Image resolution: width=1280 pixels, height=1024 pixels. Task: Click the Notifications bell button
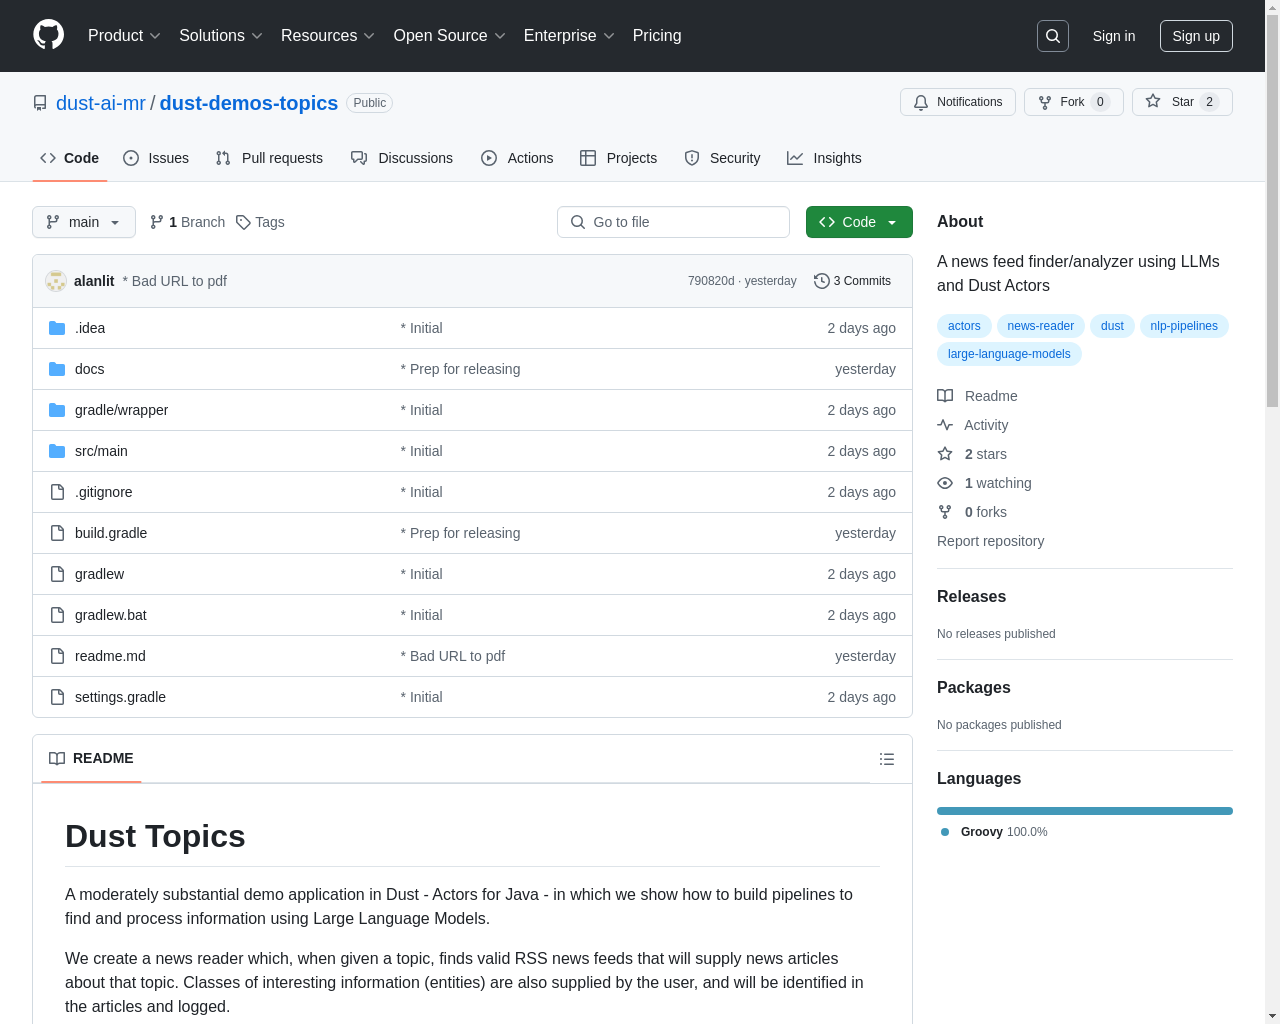pyautogui.click(x=958, y=102)
